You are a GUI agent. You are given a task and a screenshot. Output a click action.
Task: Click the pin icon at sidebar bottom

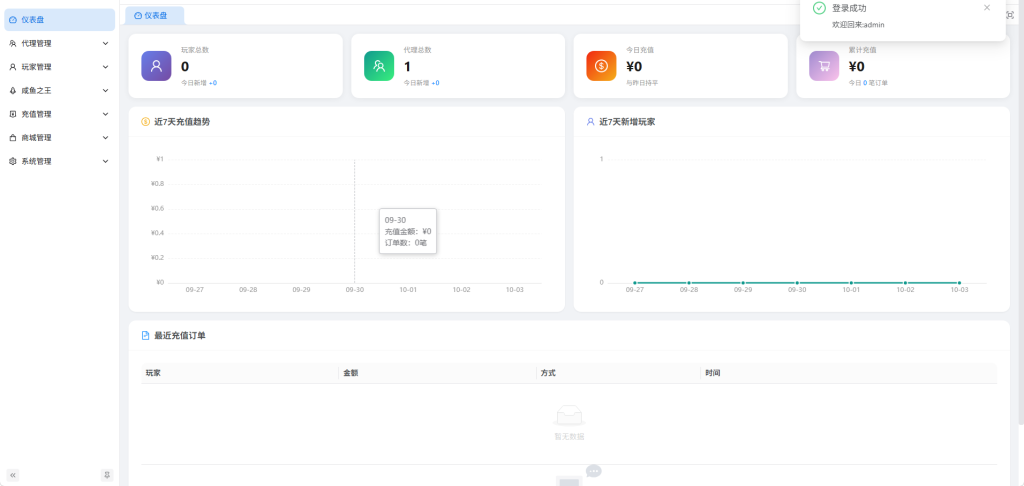pos(107,475)
